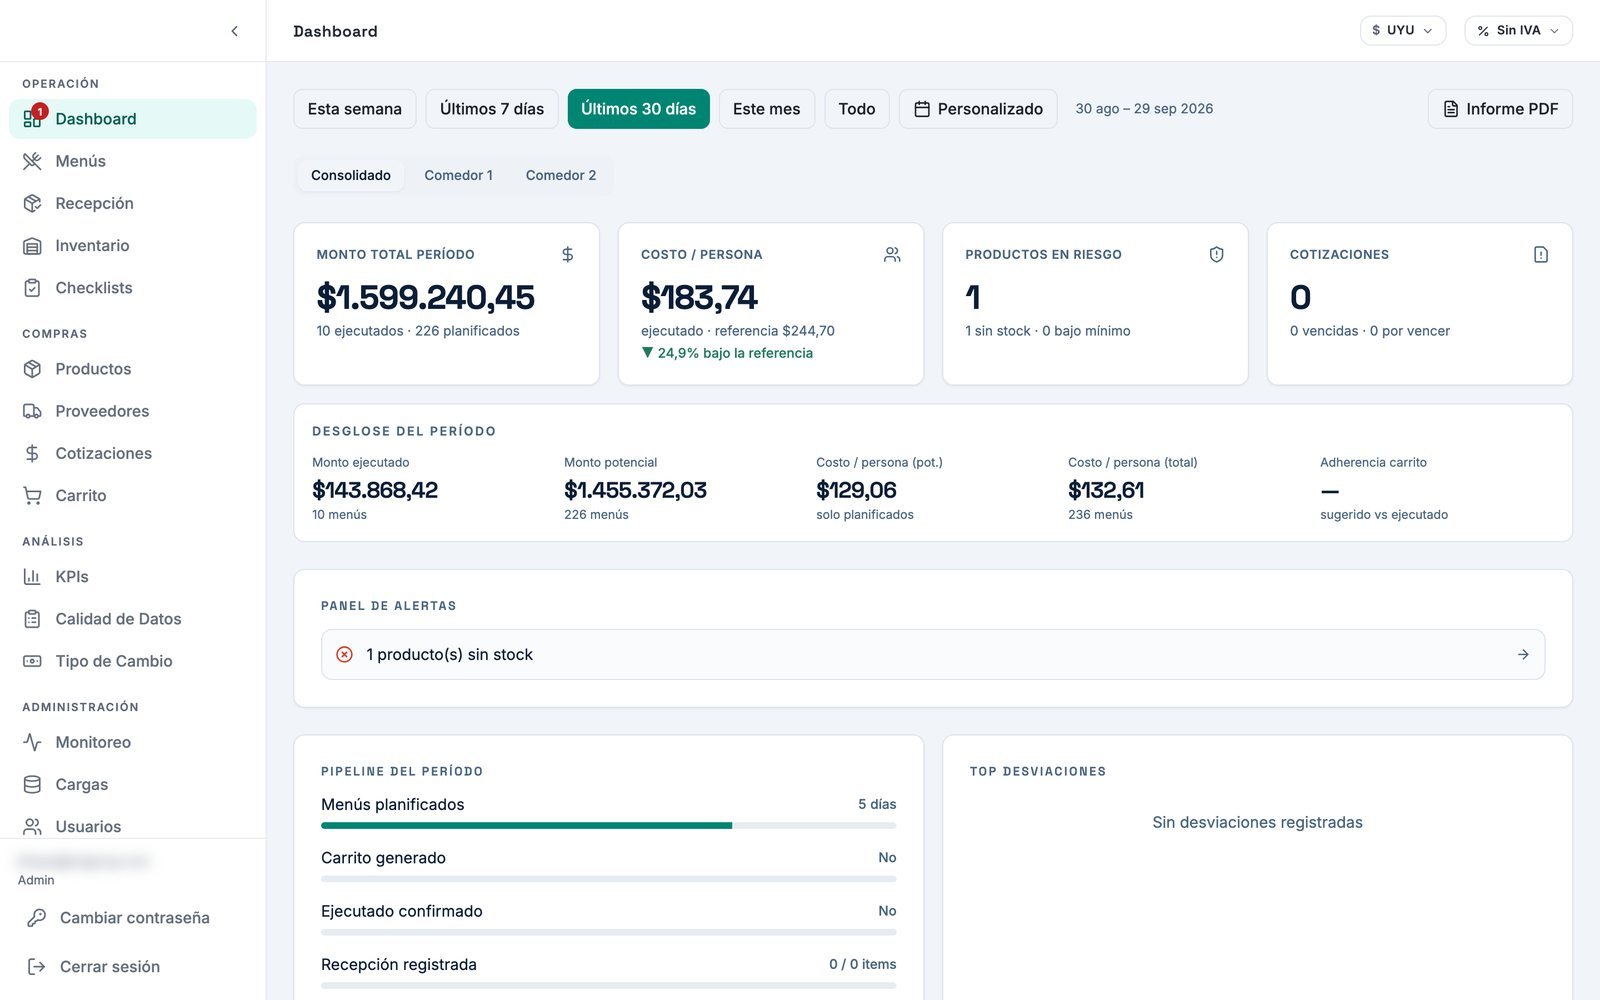Download the Informe PDF report
The width and height of the screenshot is (1600, 1000).
pos(1500,109)
